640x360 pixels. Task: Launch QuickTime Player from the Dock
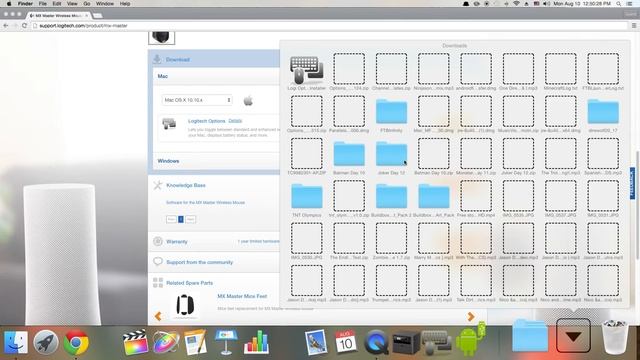coord(376,342)
